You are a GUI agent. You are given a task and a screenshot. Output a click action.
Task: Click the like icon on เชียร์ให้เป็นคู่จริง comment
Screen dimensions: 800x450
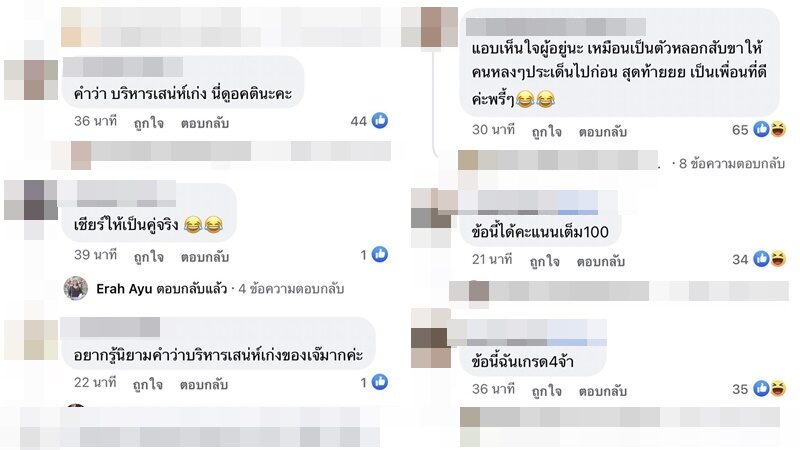coord(380,254)
